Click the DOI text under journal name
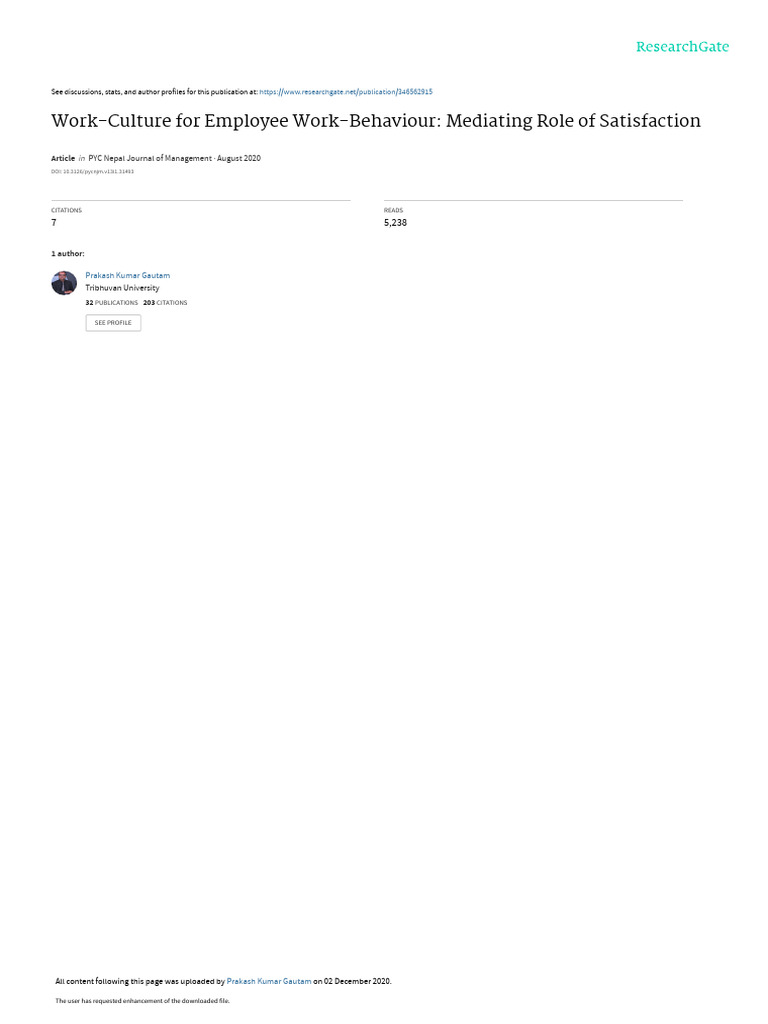The width and height of the screenshot is (768, 1024). 92,172
